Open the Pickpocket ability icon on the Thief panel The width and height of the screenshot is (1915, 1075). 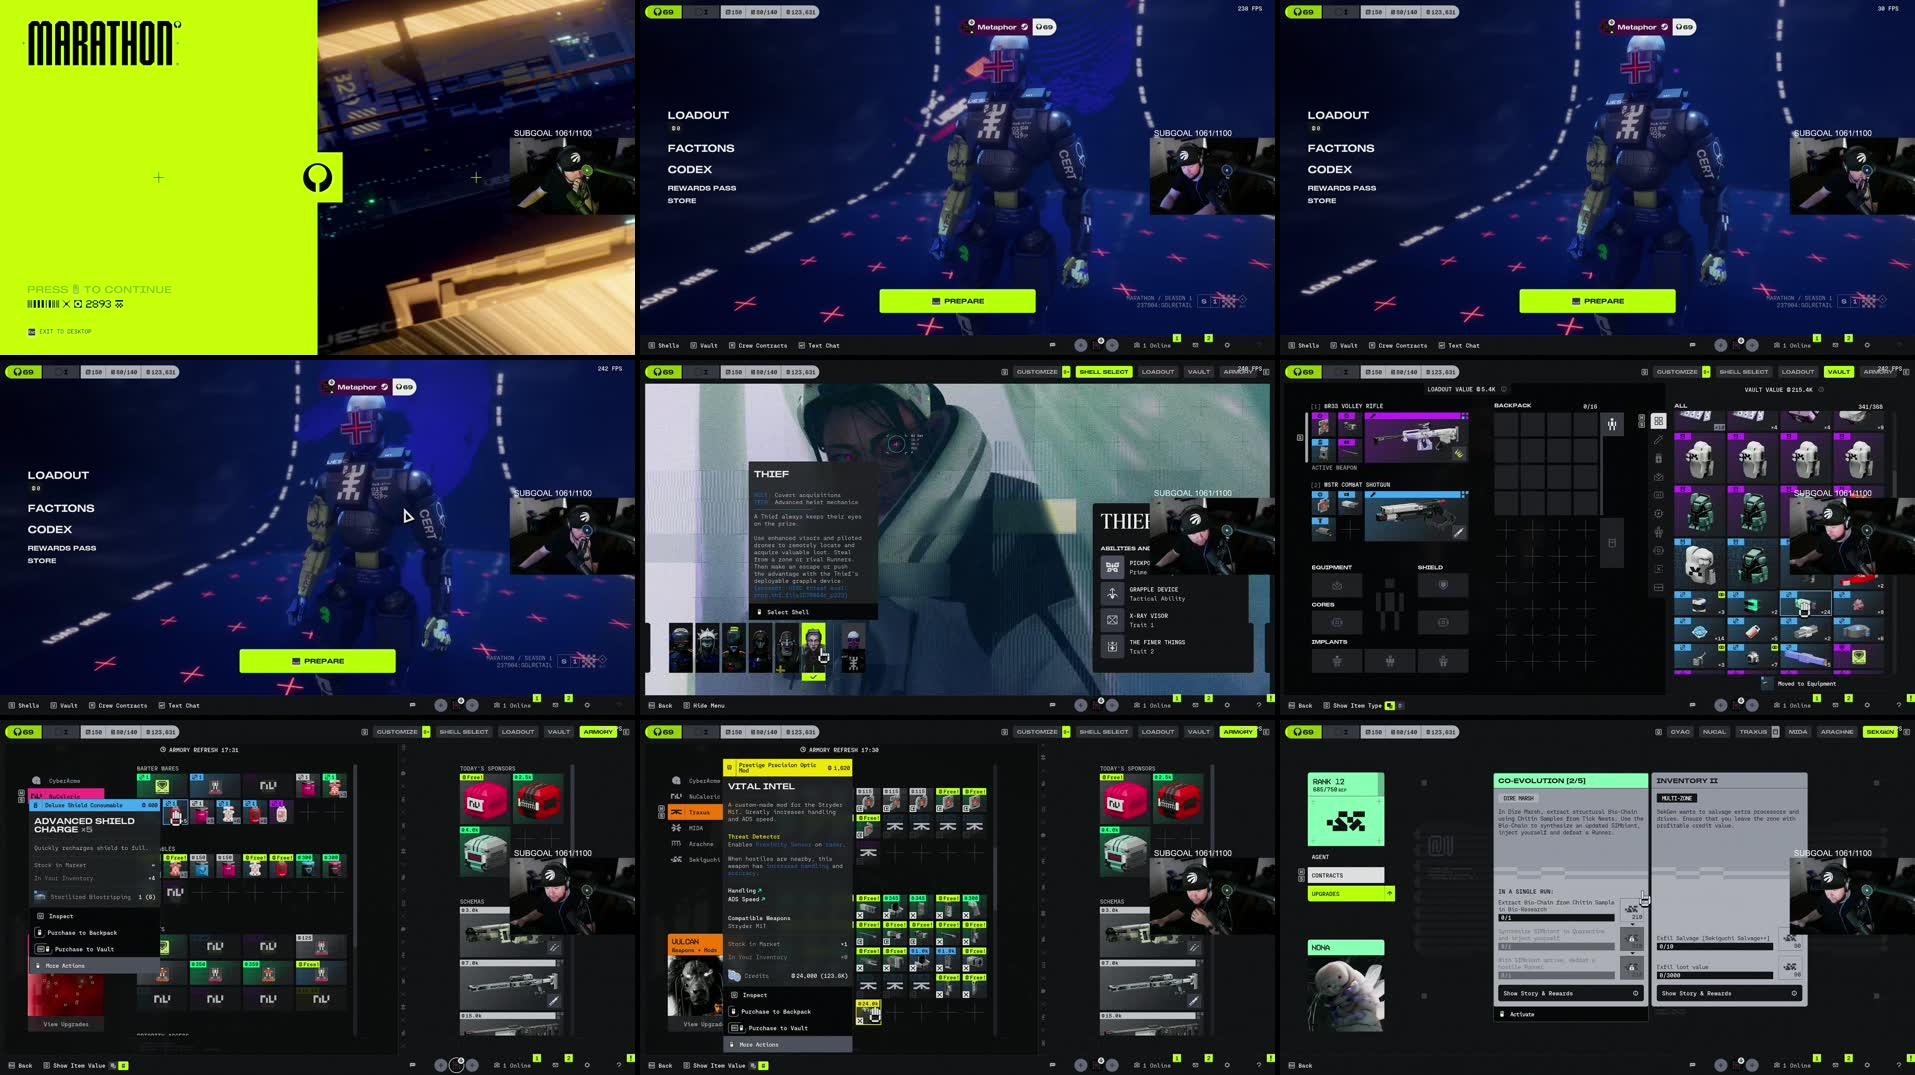[1112, 566]
